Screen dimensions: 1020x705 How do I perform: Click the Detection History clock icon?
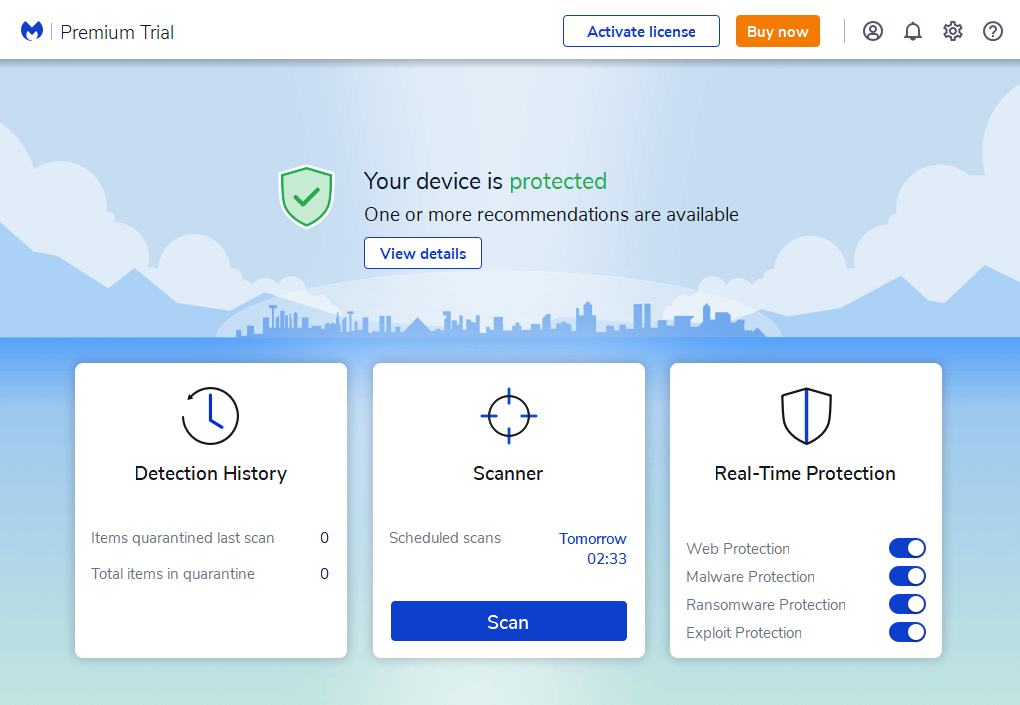pyautogui.click(x=210, y=415)
